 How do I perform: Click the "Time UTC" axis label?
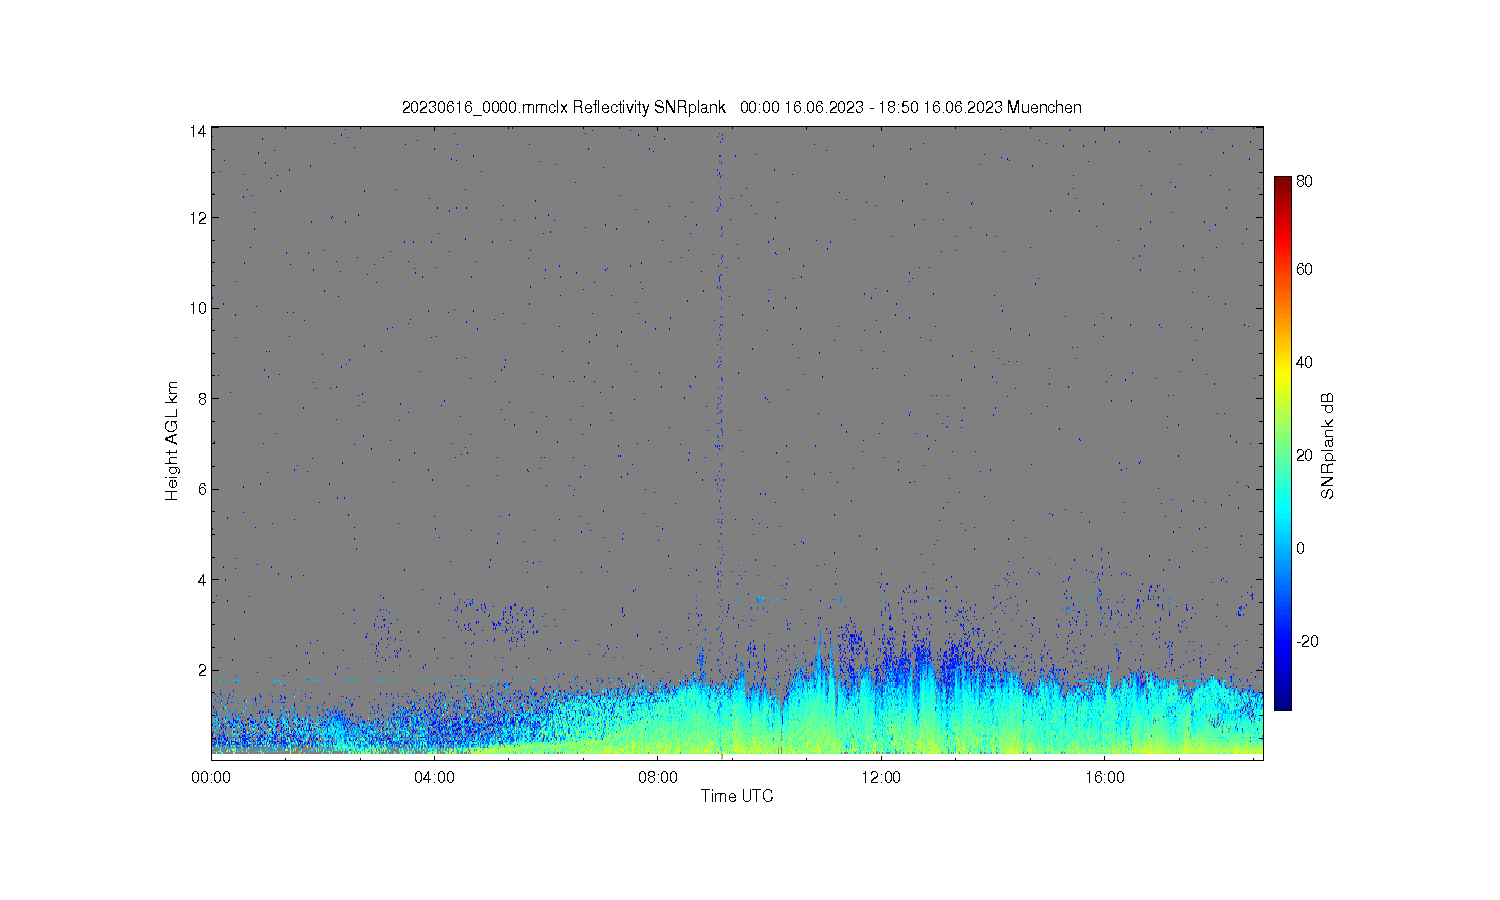(x=737, y=796)
